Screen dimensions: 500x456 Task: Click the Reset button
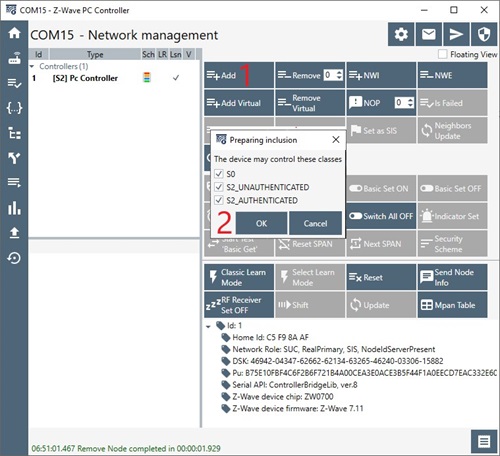381,277
